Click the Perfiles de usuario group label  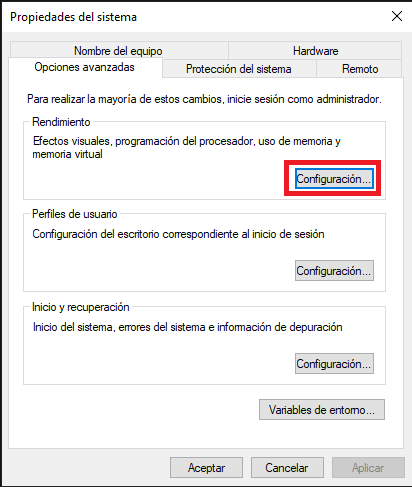(x=75, y=214)
